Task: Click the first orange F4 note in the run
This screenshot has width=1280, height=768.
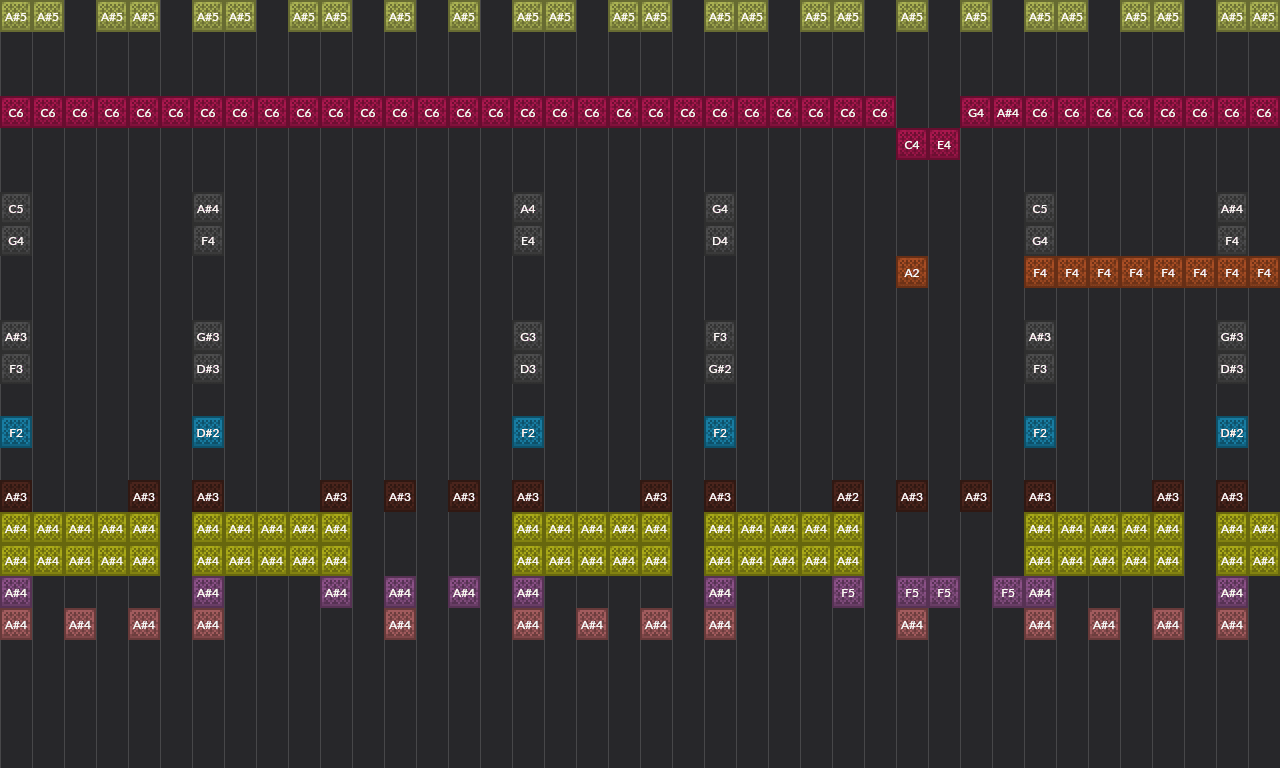Action: pos(1039,272)
